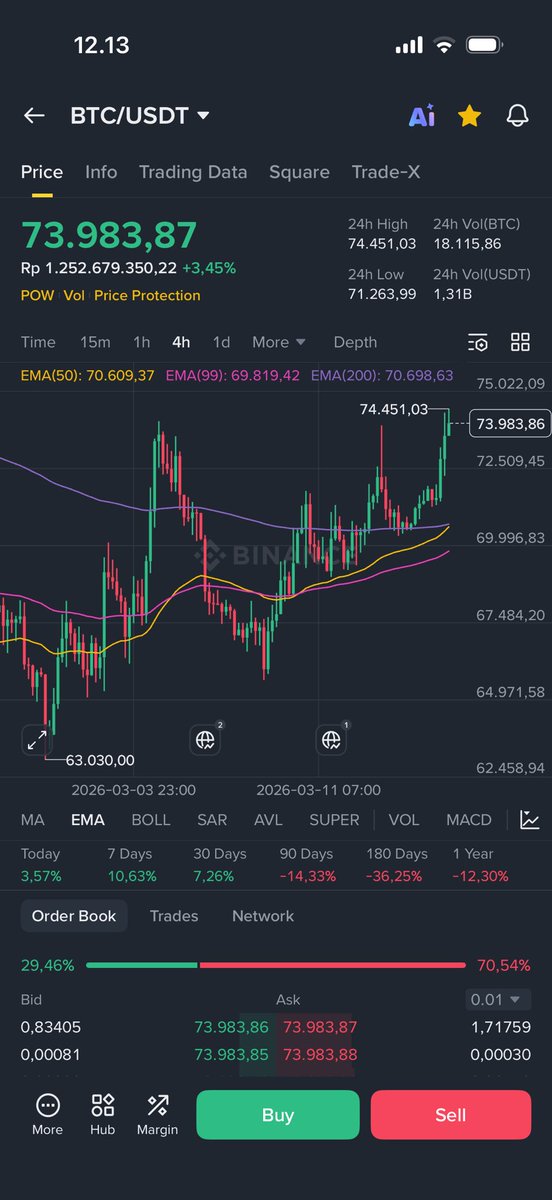Image resolution: width=552 pixels, height=1200 pixels.
Task: Tap the back arrow icon
Action: 34,116
